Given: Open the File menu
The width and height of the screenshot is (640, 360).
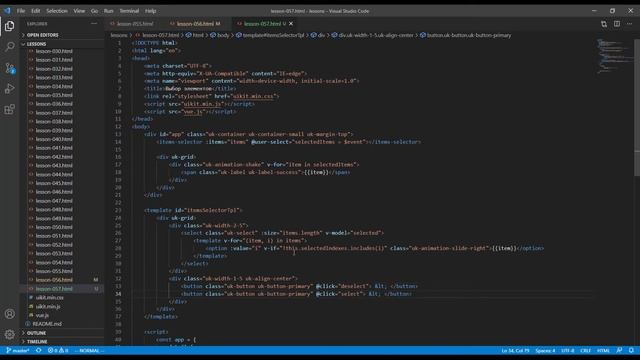Looking at the screenshot, I should 21,11.
